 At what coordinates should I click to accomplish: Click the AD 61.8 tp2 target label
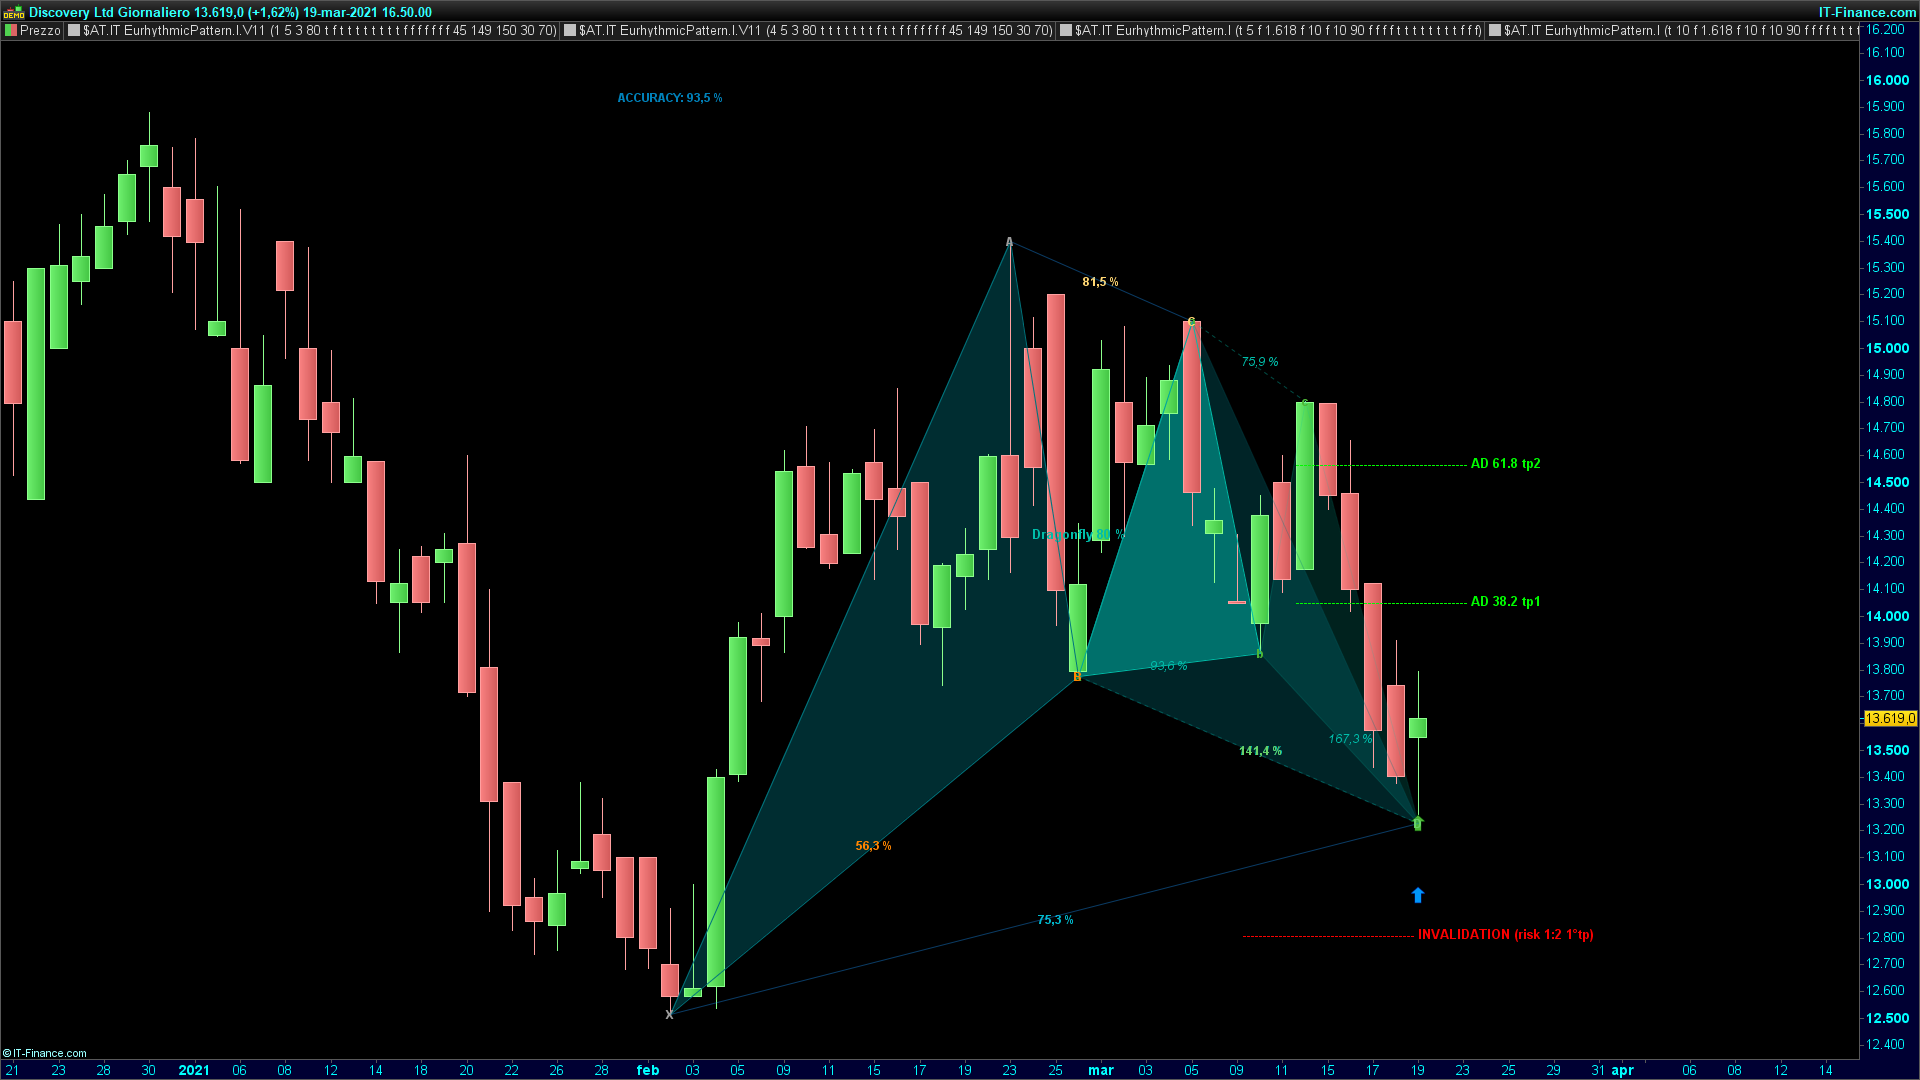1505,464
